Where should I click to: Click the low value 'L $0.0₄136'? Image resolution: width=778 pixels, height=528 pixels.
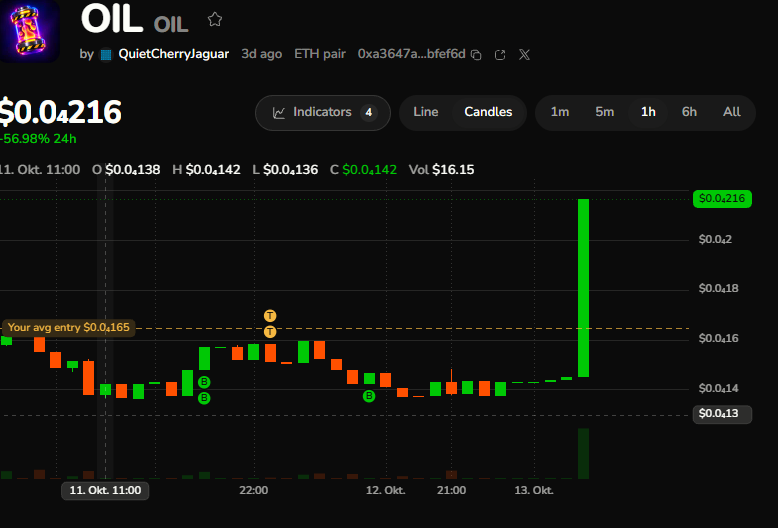click(x=285, y=170)
